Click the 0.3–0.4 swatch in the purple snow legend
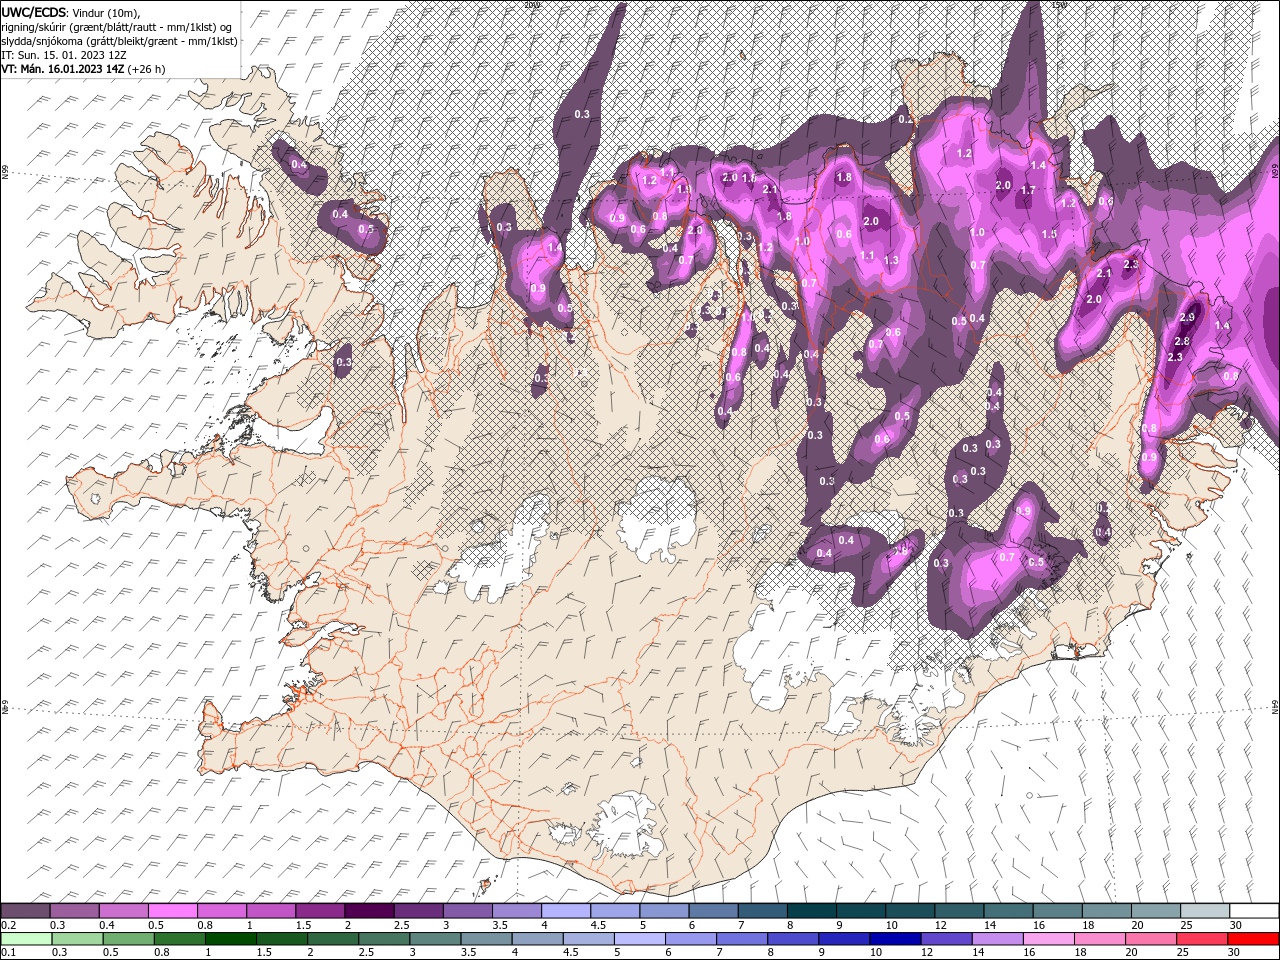1280x960 pixels. (x=74, y=911)
